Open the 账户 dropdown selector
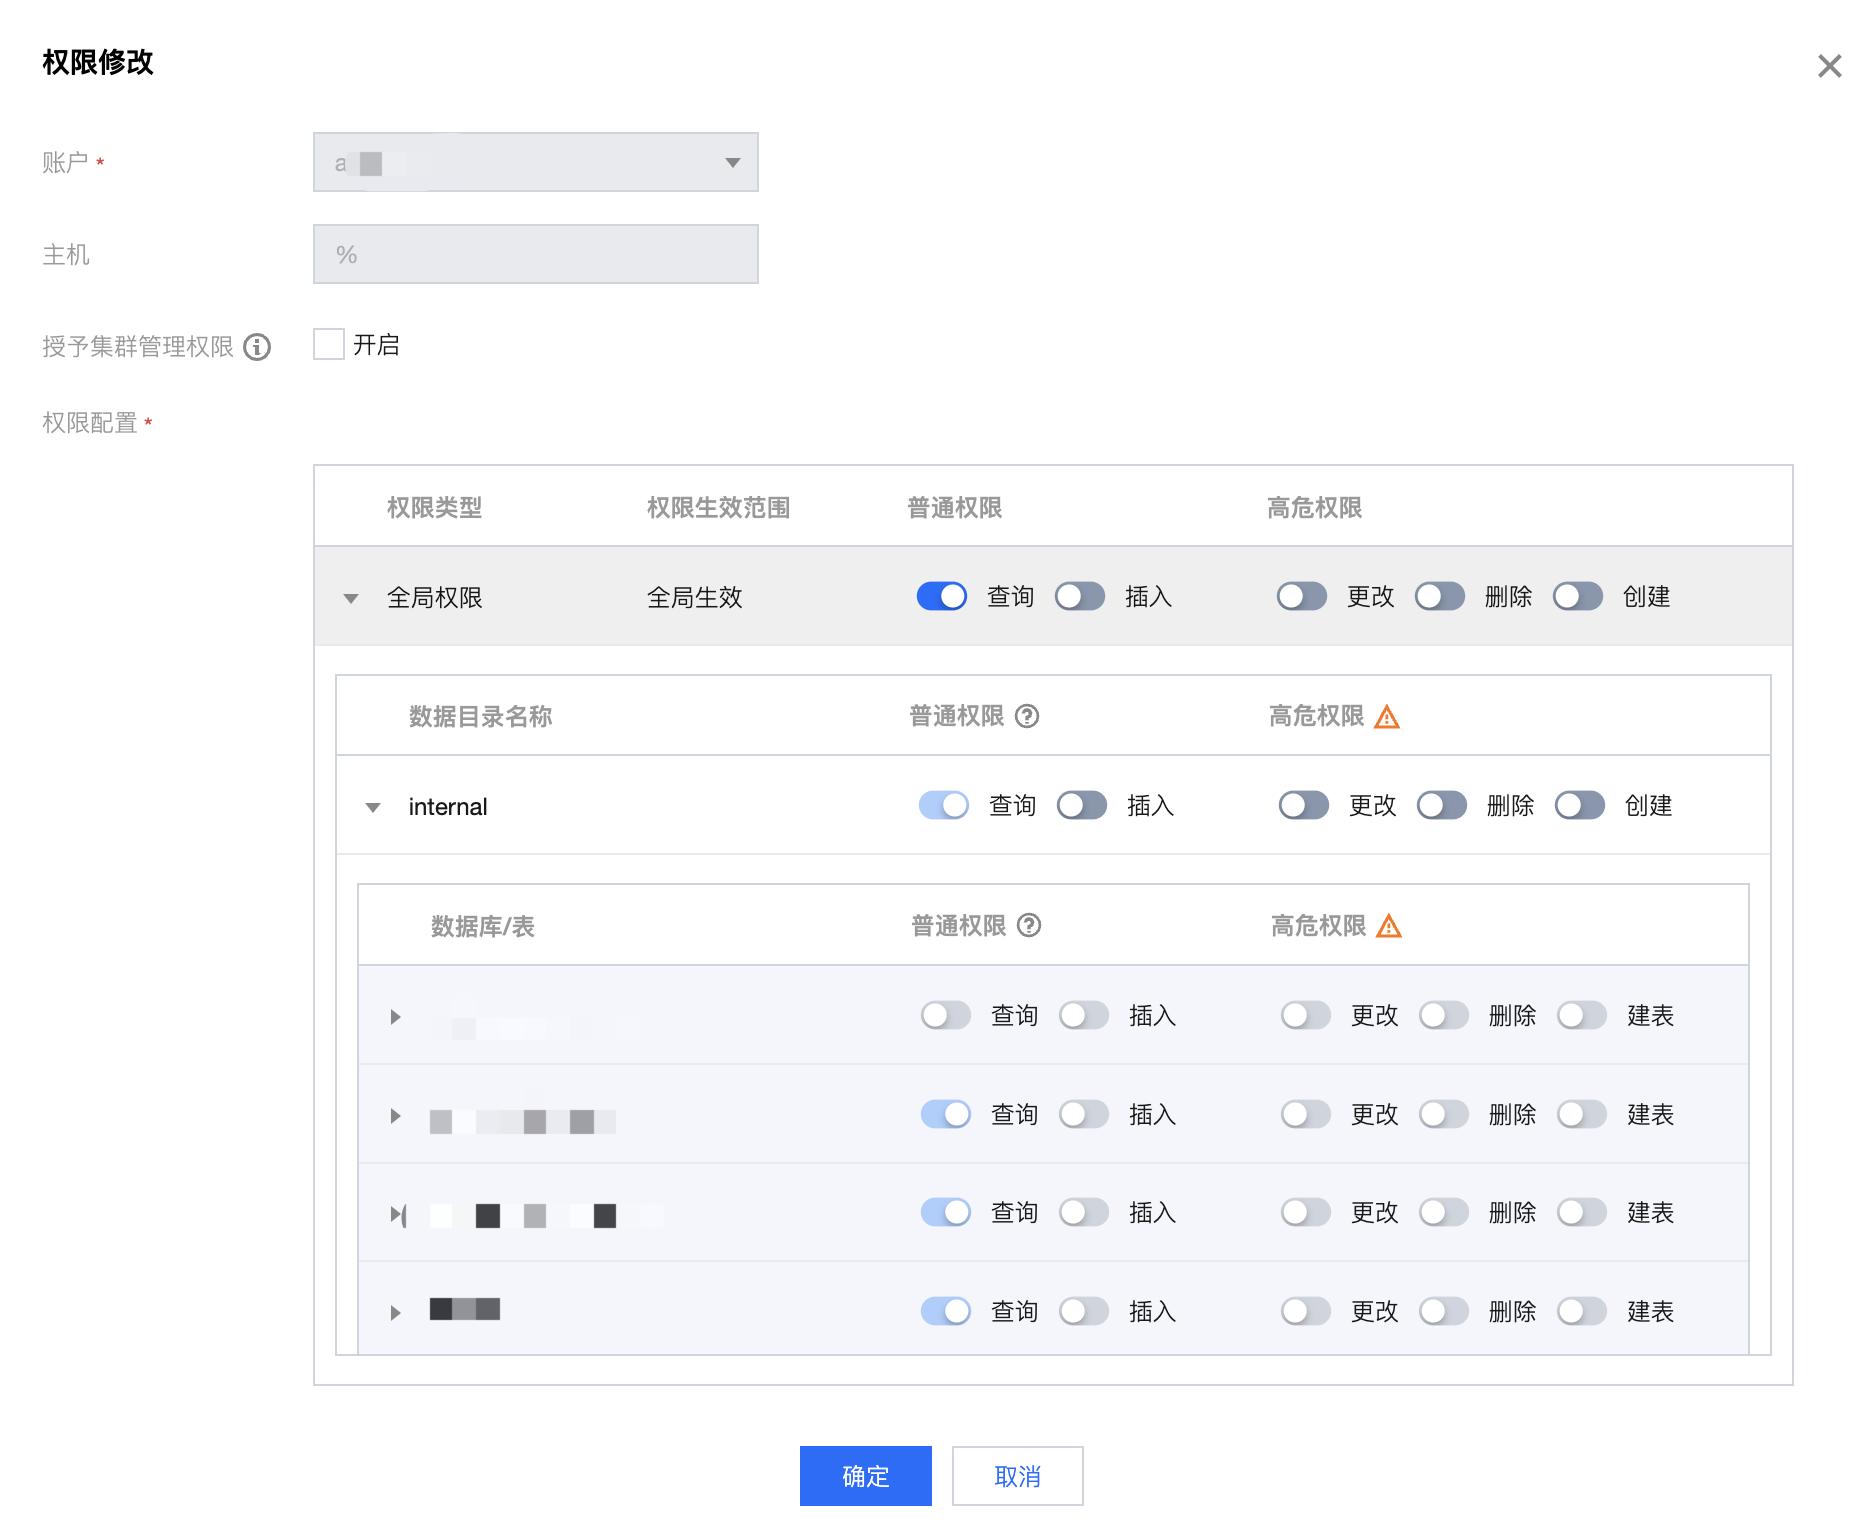This screenshot has width=1870, height=1536. [535, 162]
